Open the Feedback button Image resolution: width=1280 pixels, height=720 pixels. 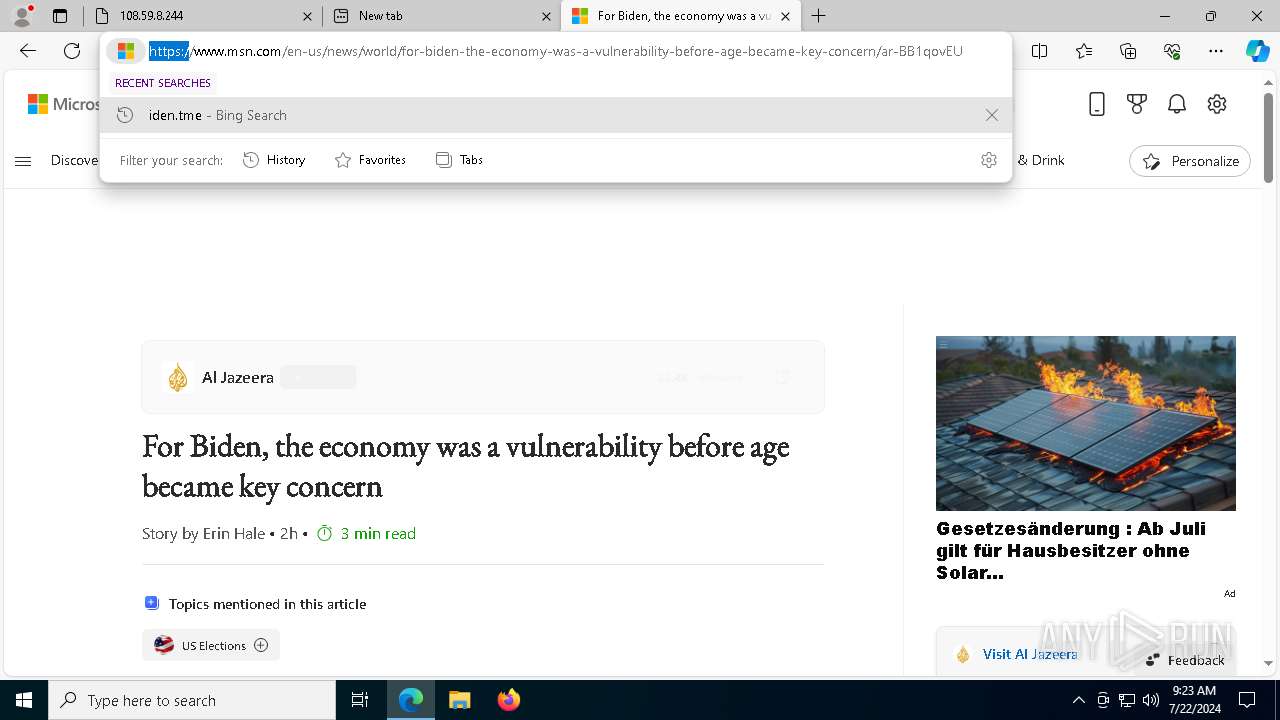[x=1185, y=660]
